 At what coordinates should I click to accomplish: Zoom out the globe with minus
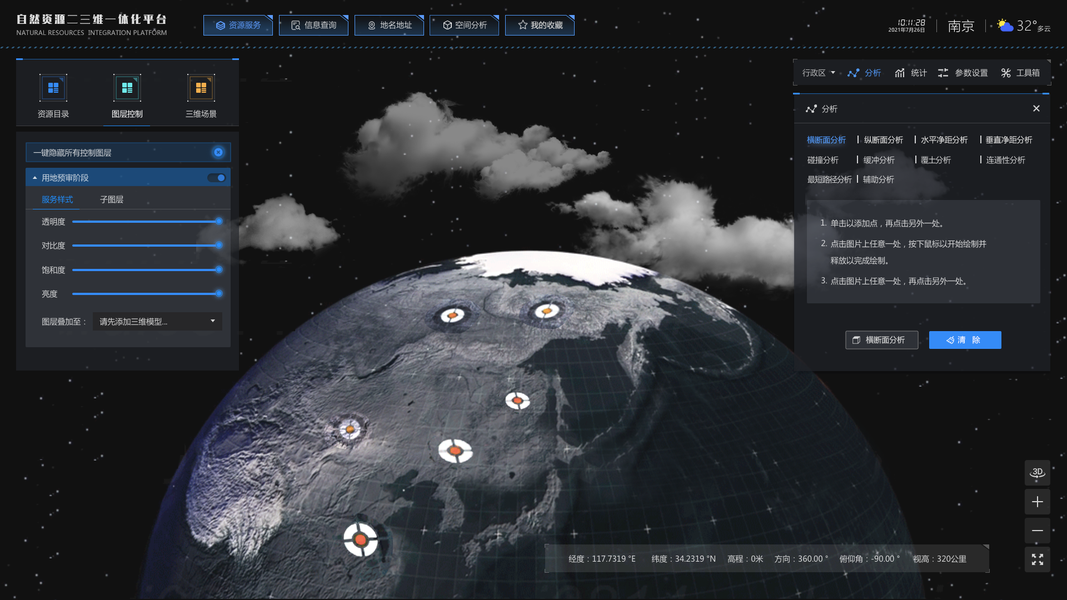coord(1037,531)
